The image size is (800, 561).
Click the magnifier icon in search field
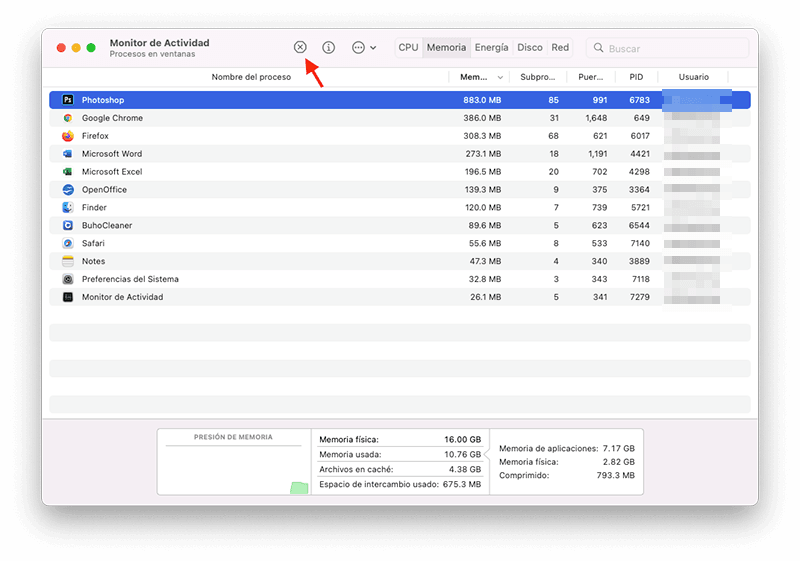coord(598,48)
